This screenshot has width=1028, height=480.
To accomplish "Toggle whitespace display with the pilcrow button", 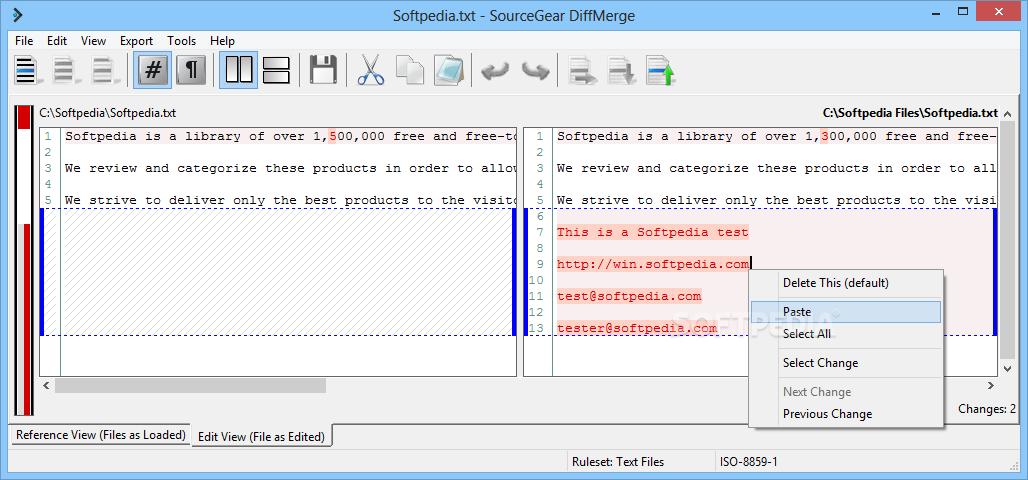I will [x=191, y=70].
